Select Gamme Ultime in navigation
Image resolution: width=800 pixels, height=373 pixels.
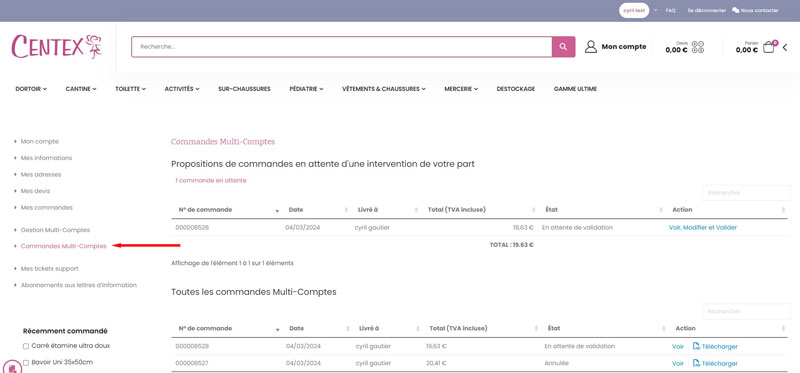[x=575, y=89]
